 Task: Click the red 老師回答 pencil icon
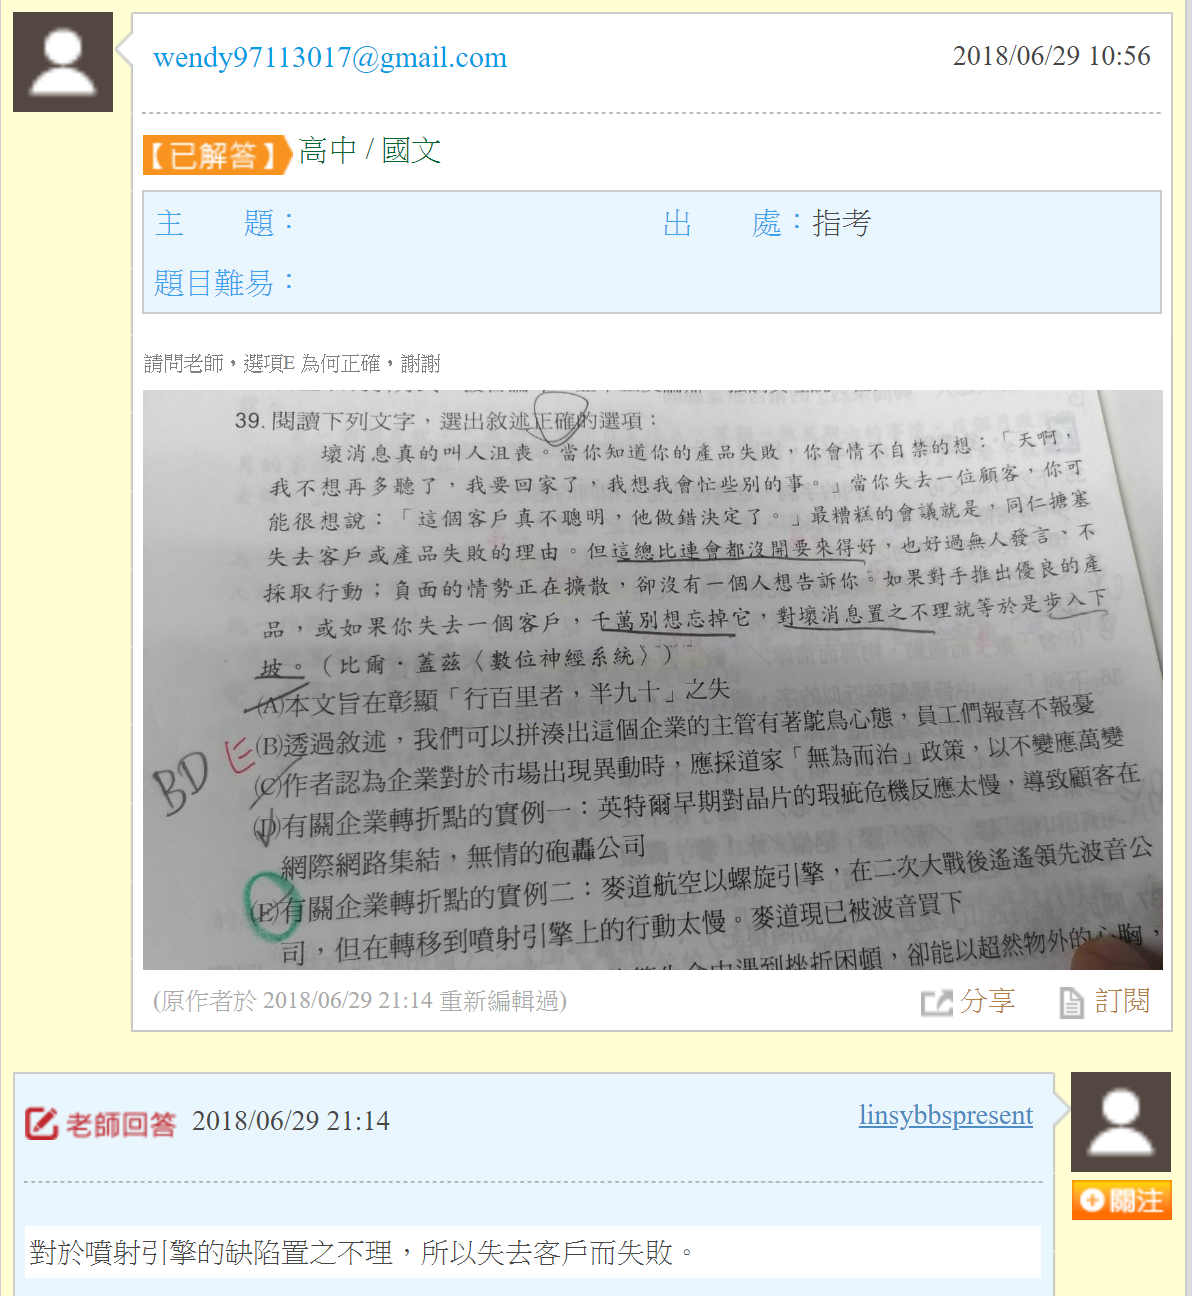click(41, 1124)
